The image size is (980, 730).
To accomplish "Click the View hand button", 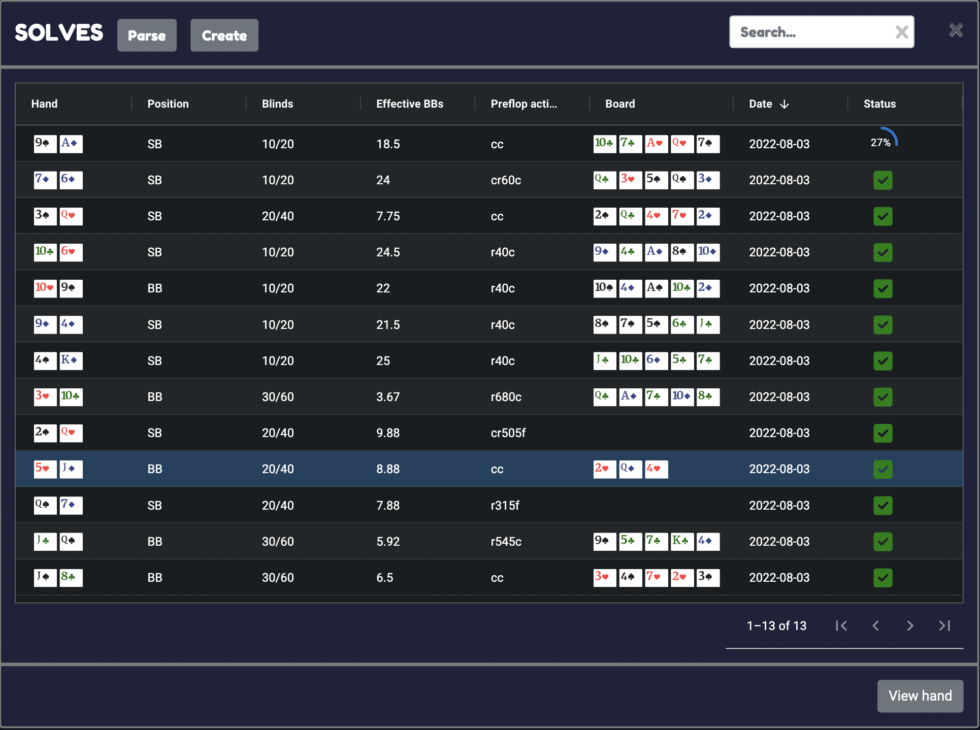I will [920, 696].
